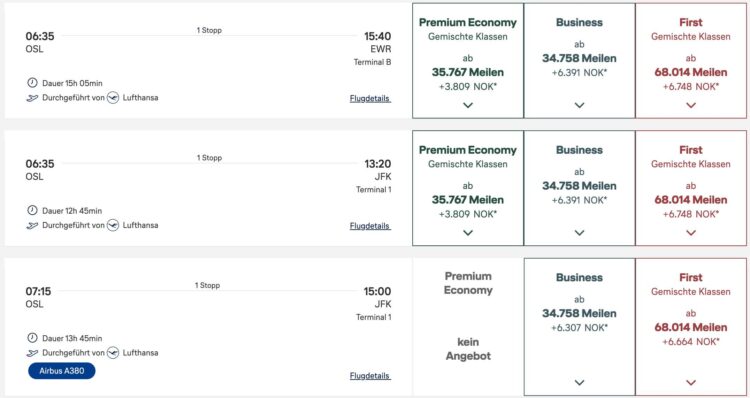Click clock icon beside Dauer 15h 05min

pyautogui.click(x=32, y=83)
